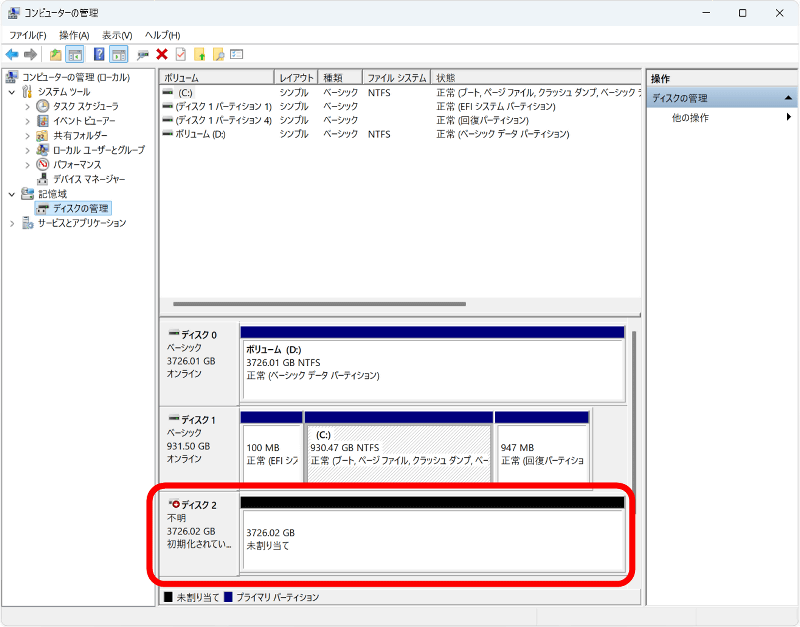Expand the 共有フォルダー node
Viewport: 800px width, 627px height.
[28, 136]
